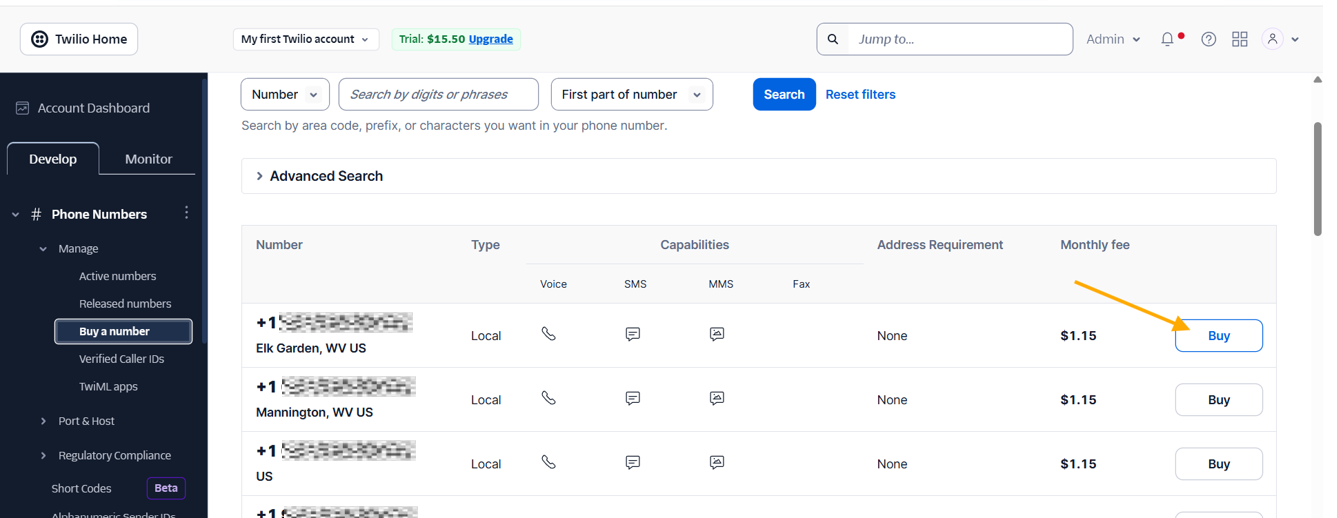
Task: Open Active numbers in sidebar
Action: (117, 276)
